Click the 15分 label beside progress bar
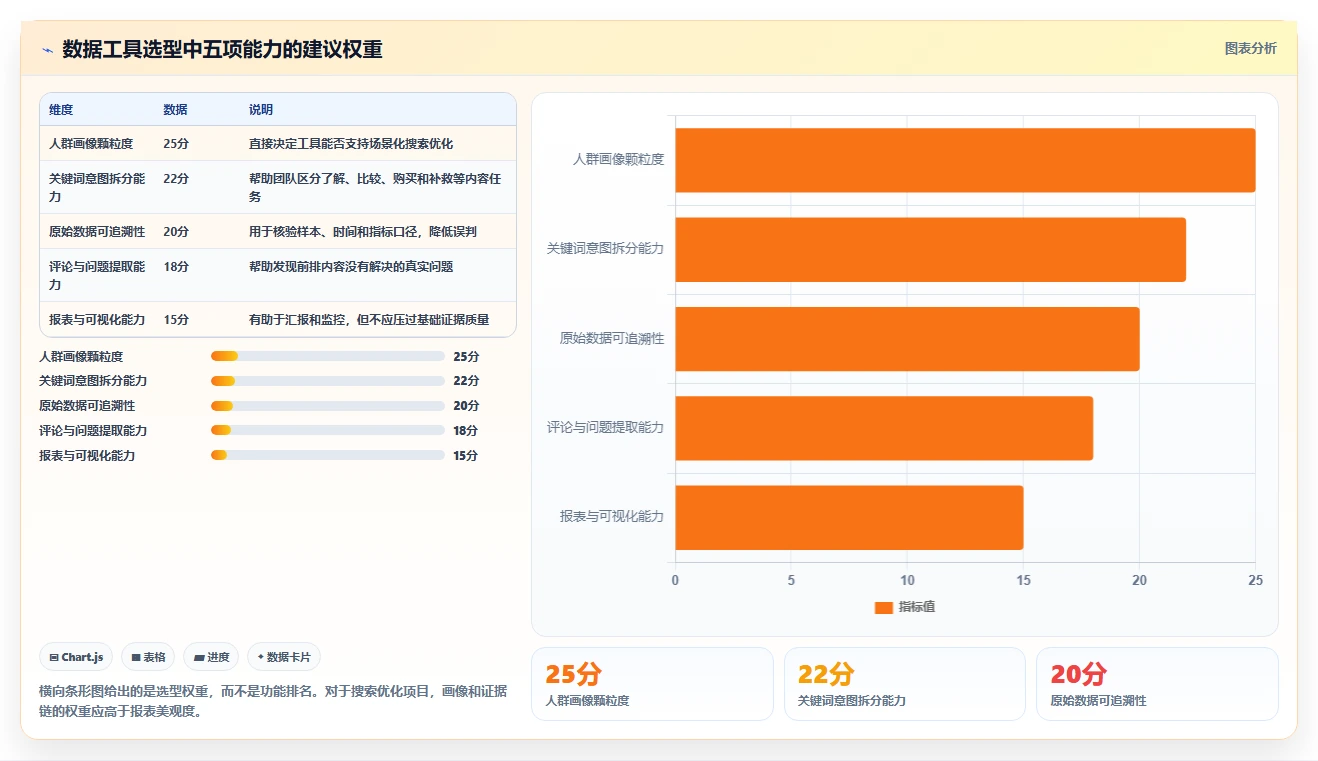This screenshot has width=1318, height=761. pyautogui.click(x=466, y=456)
